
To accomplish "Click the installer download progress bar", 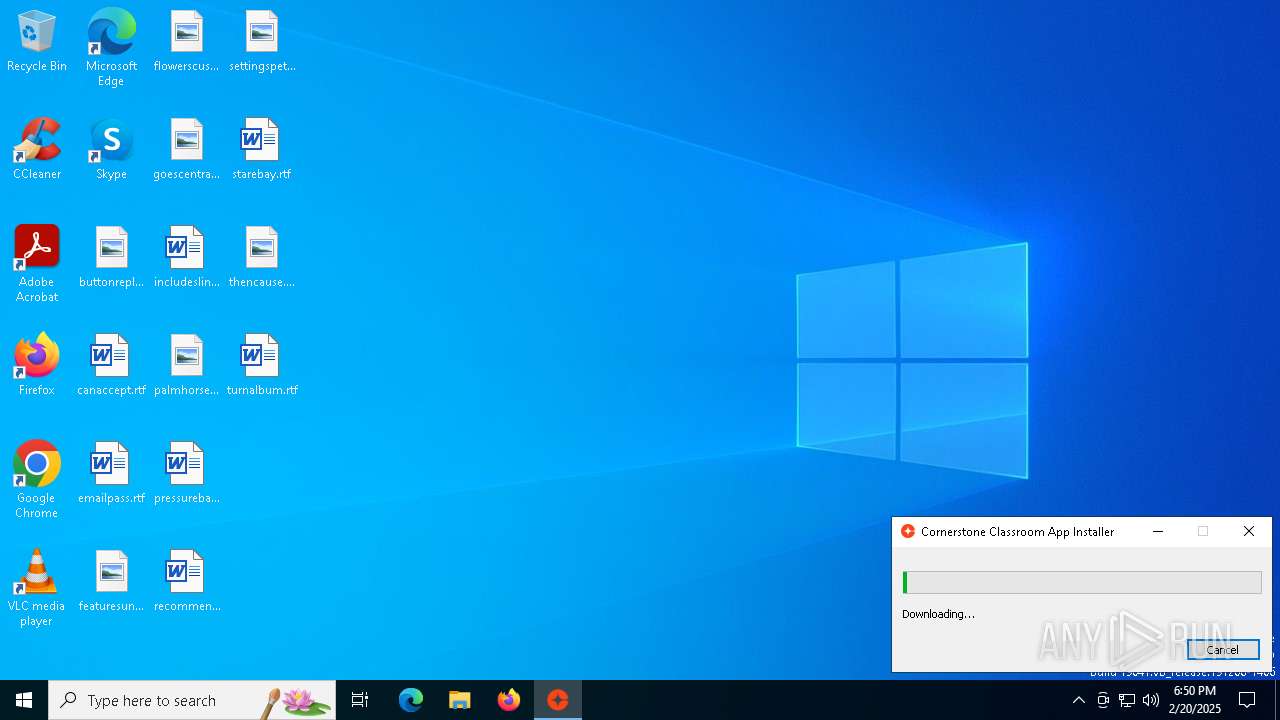I will 1082,582.
